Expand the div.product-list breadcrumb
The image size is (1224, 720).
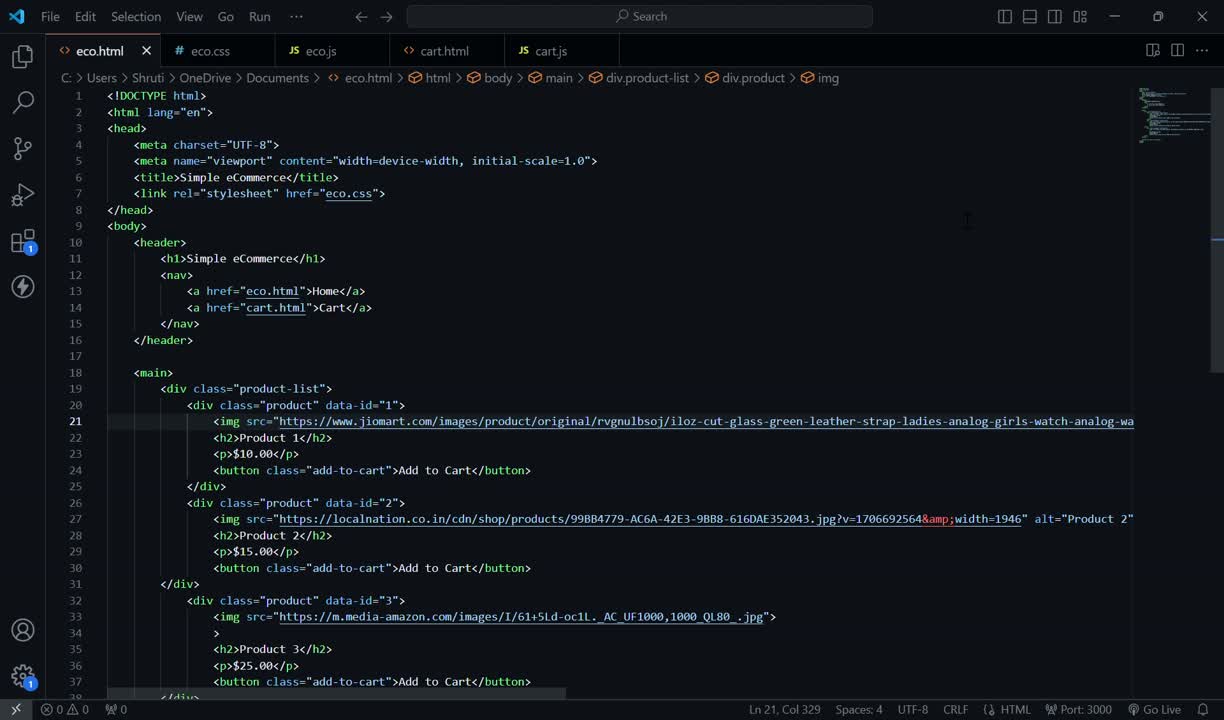646,78
